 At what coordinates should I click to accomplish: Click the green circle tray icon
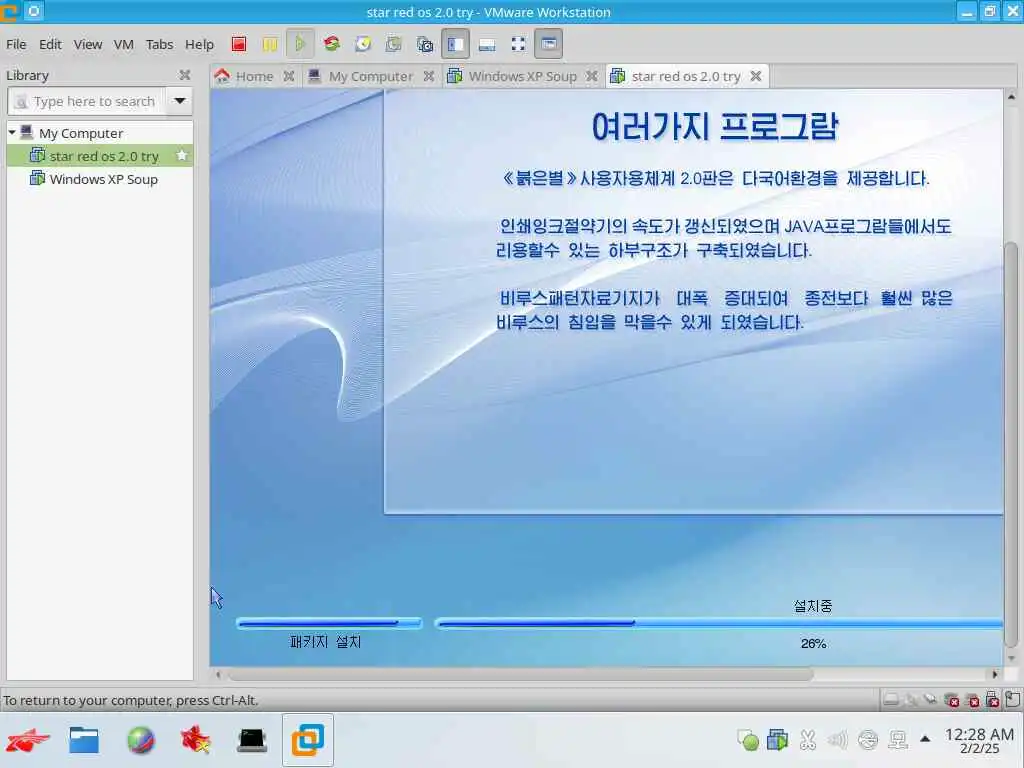748,740
